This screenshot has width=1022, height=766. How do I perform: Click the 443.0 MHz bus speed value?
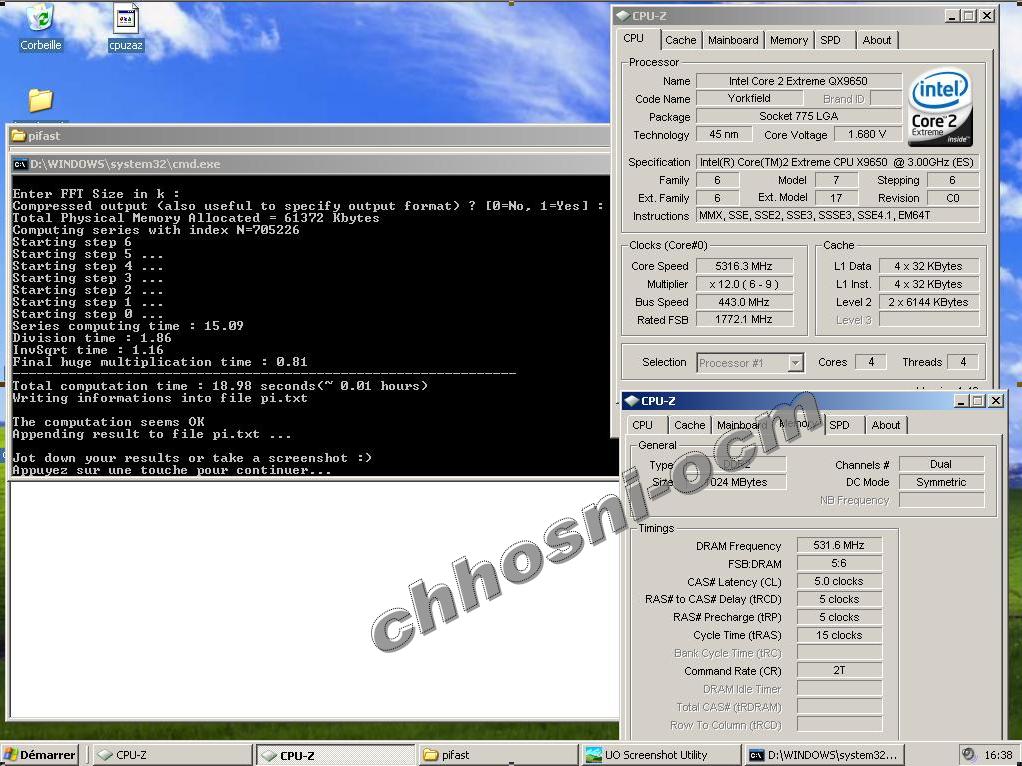click(744, 302)
